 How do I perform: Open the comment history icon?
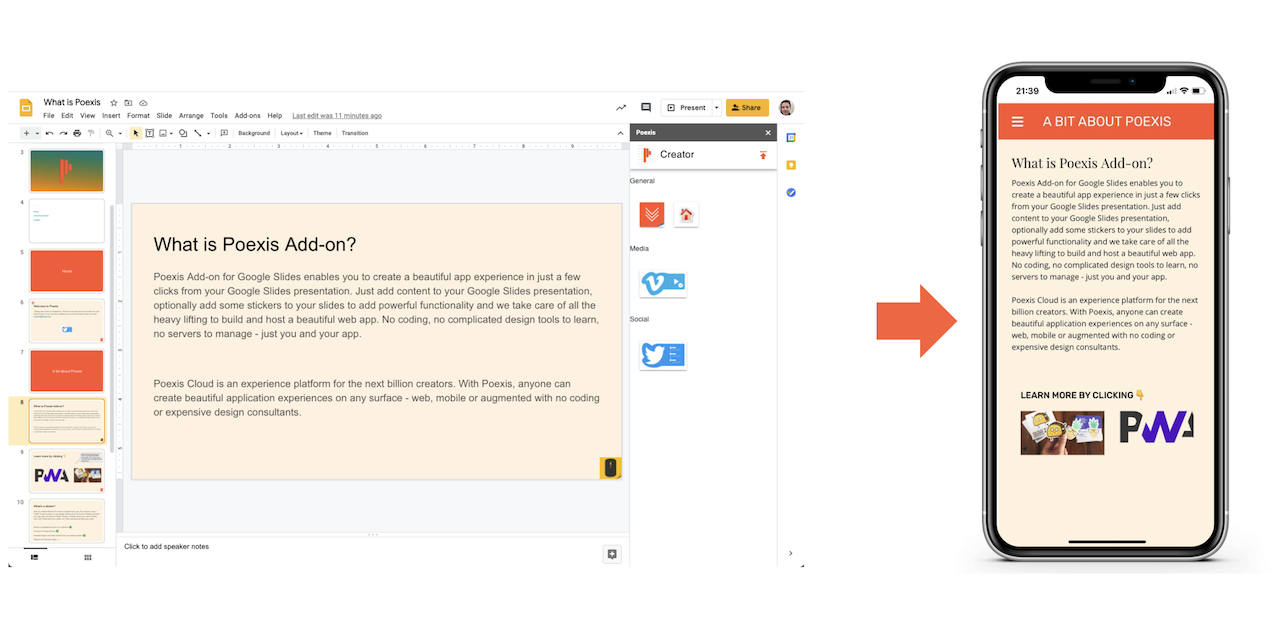(646, 108)
